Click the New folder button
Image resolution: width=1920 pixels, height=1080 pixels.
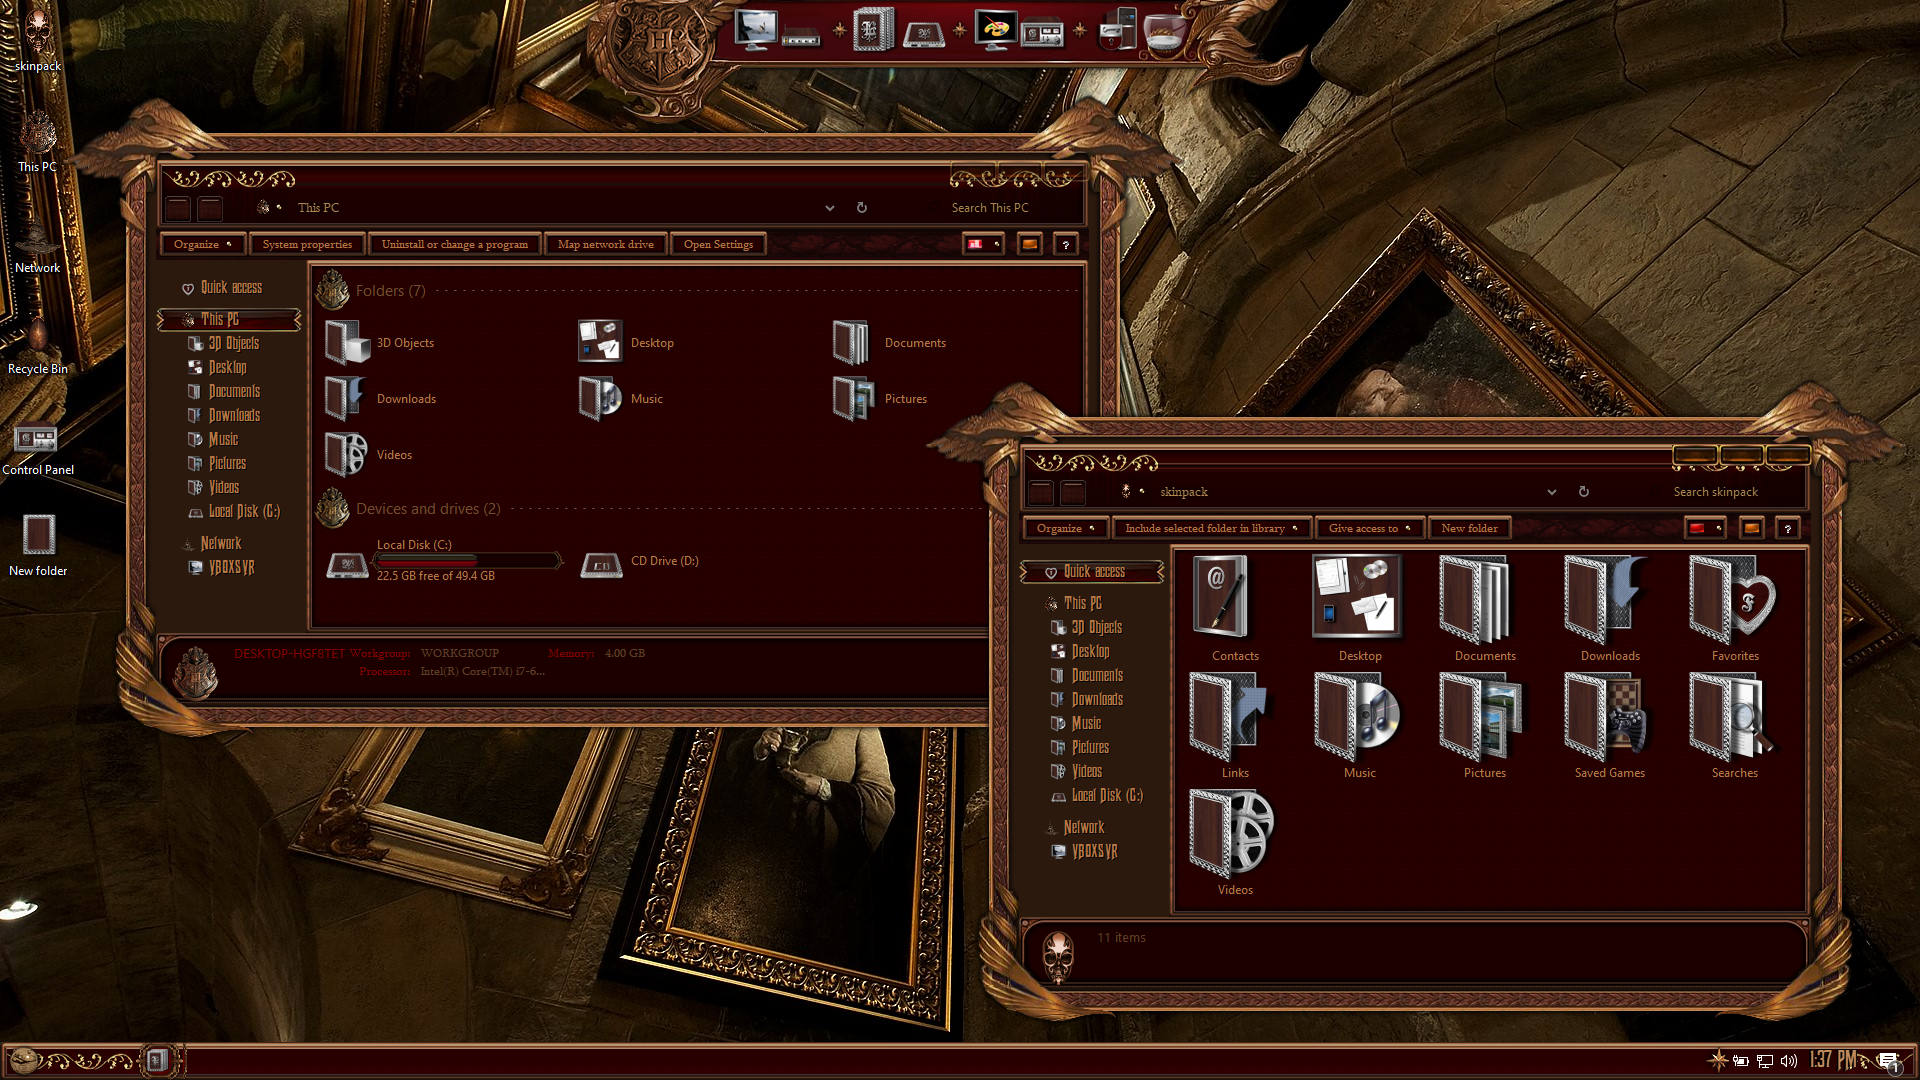point(1469,528)
